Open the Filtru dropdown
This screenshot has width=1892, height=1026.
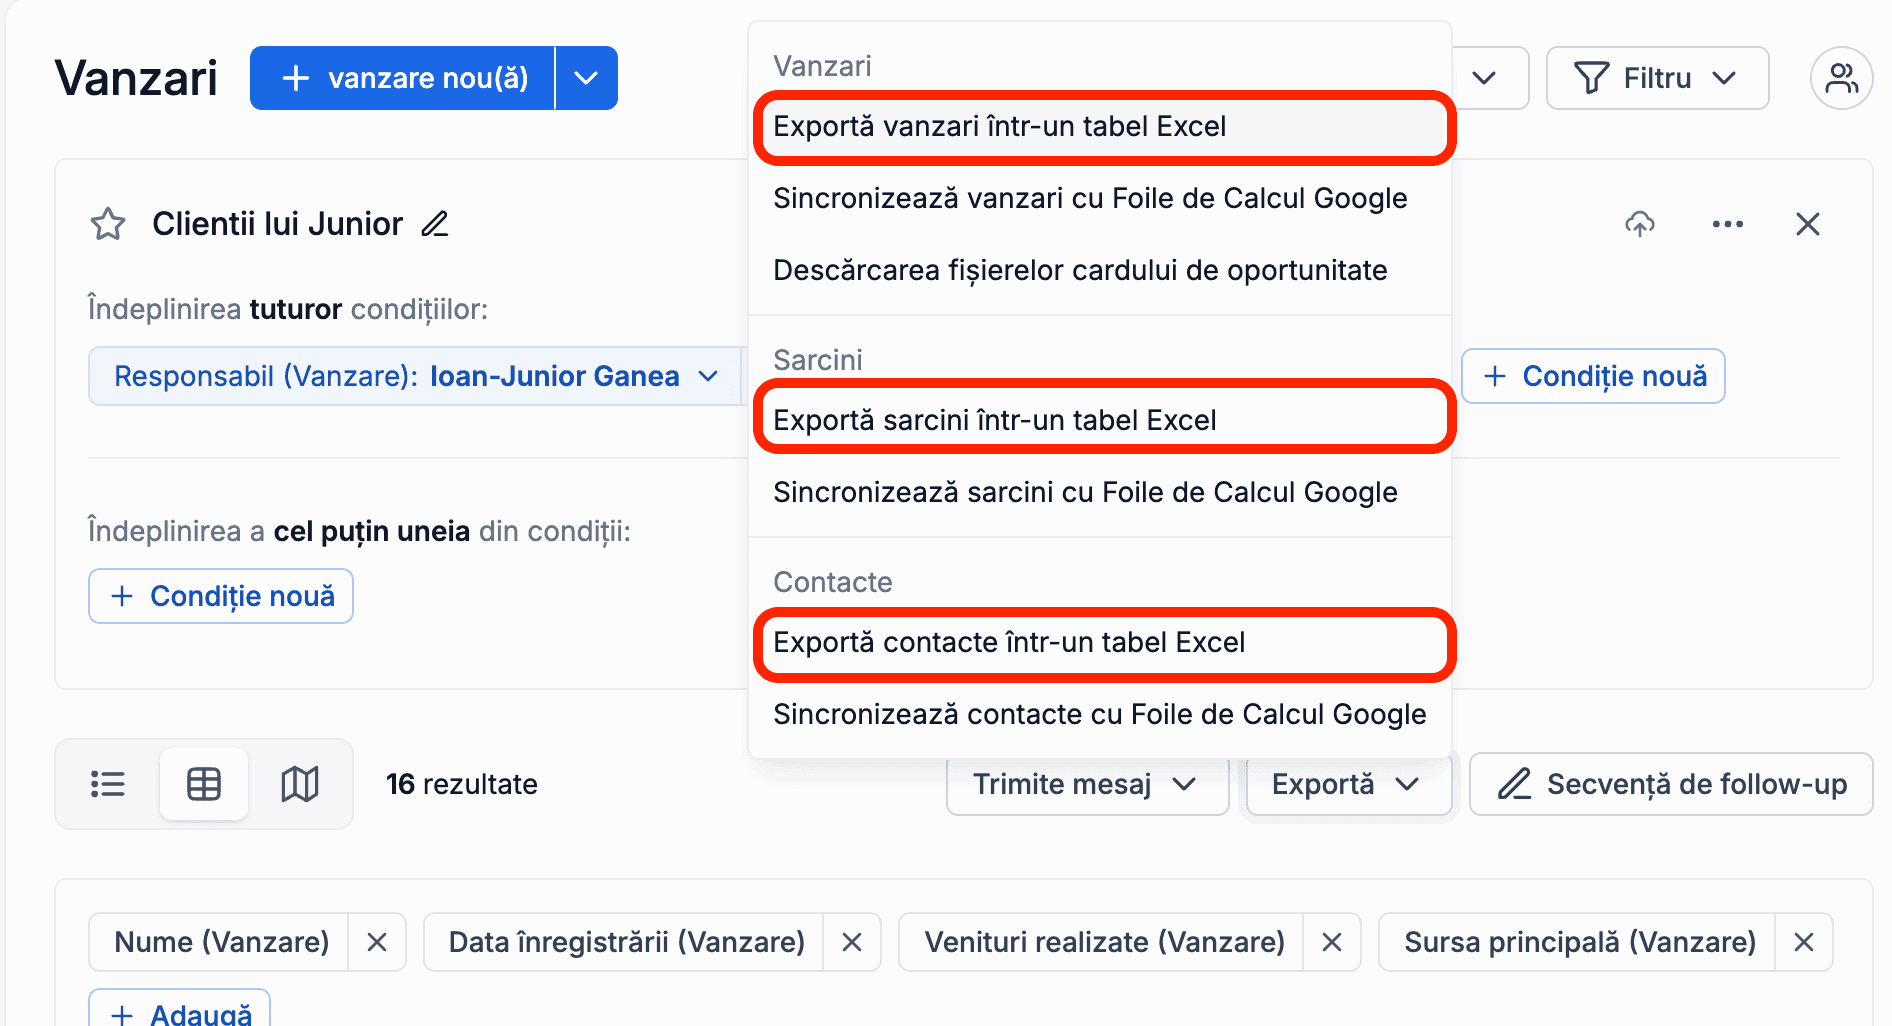[1657, 78]
